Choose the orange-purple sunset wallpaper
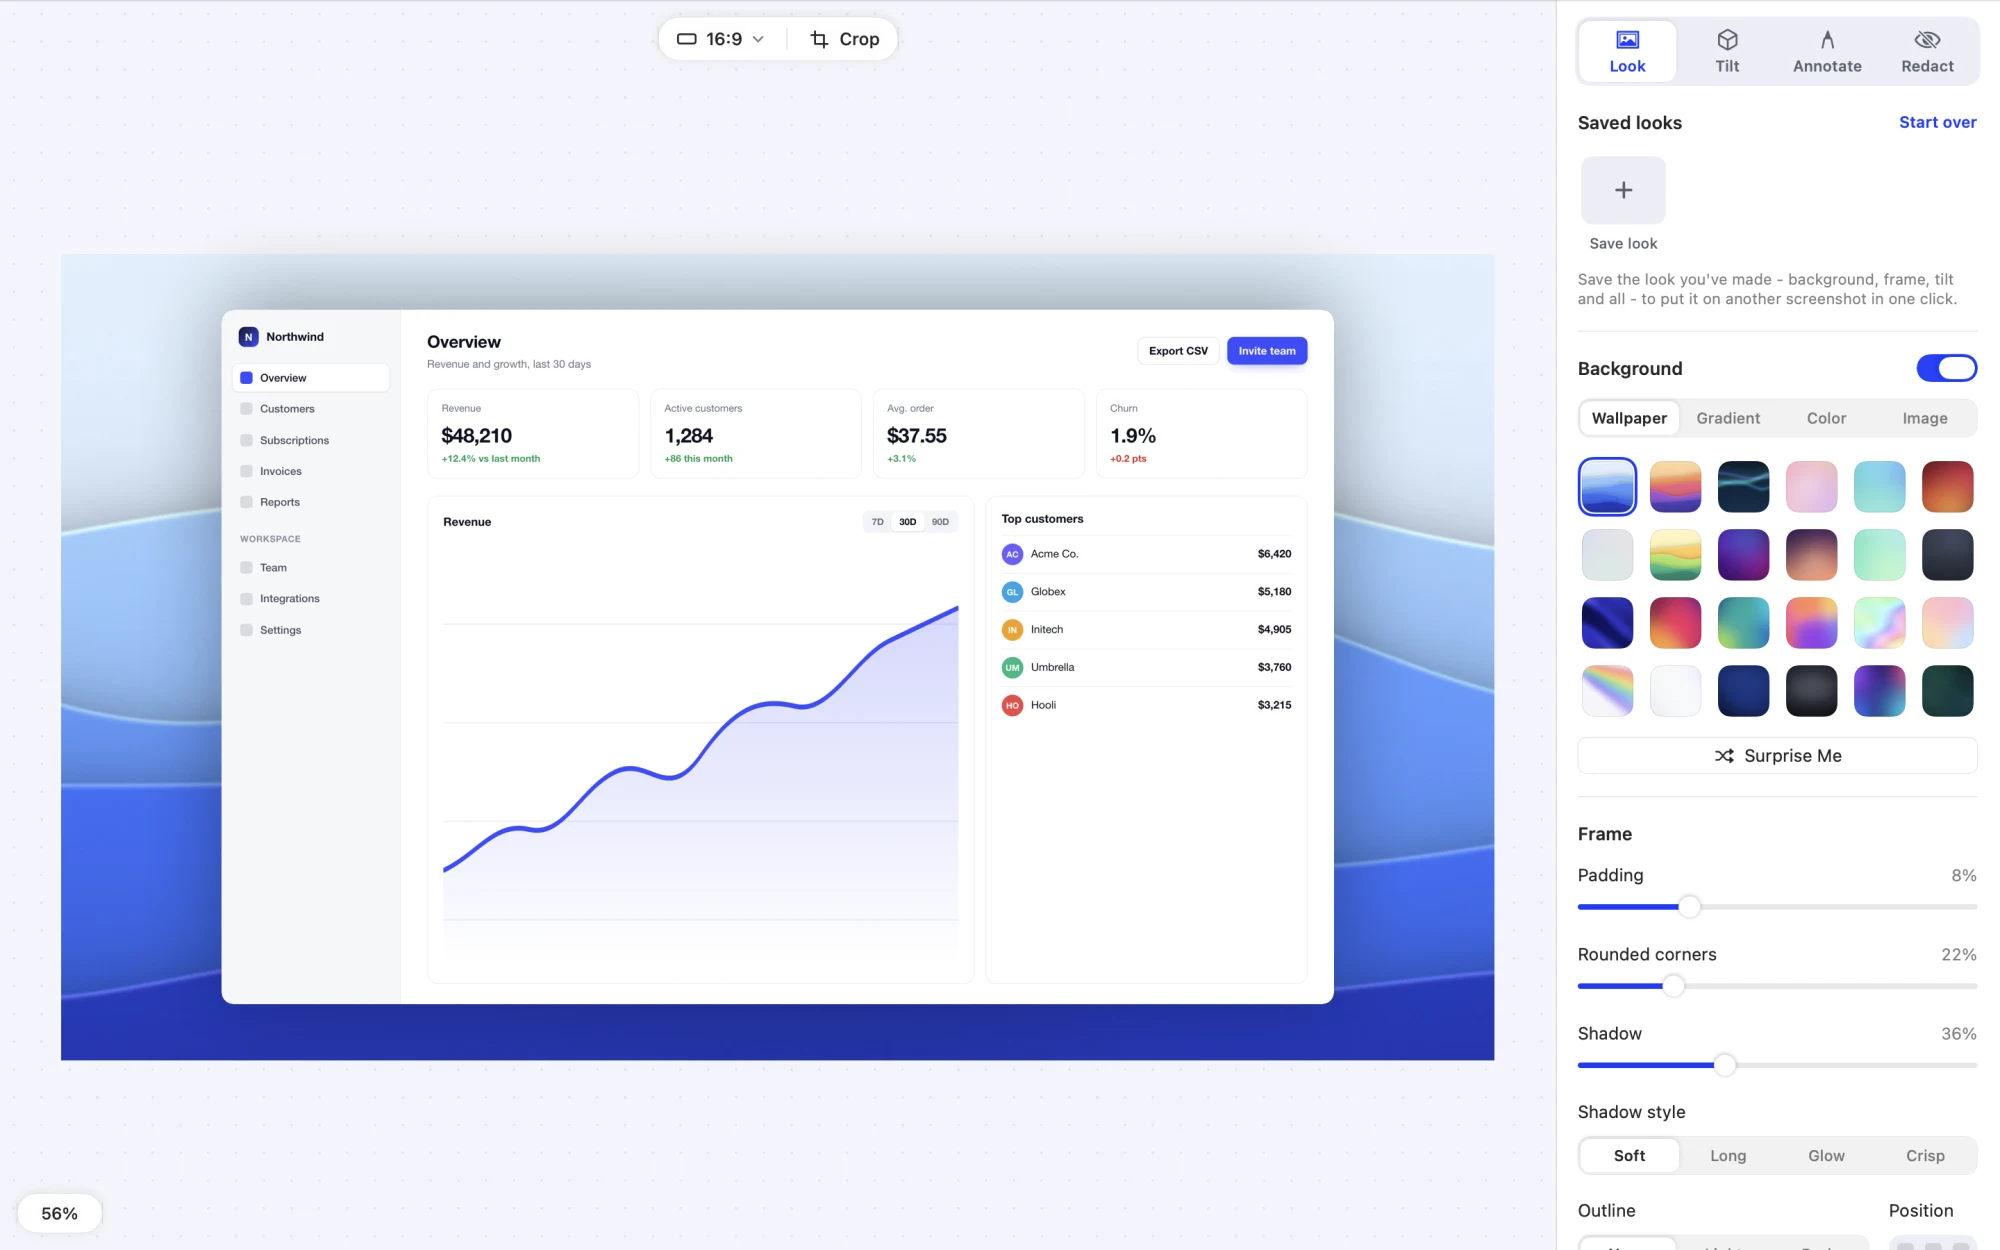 1675,487
